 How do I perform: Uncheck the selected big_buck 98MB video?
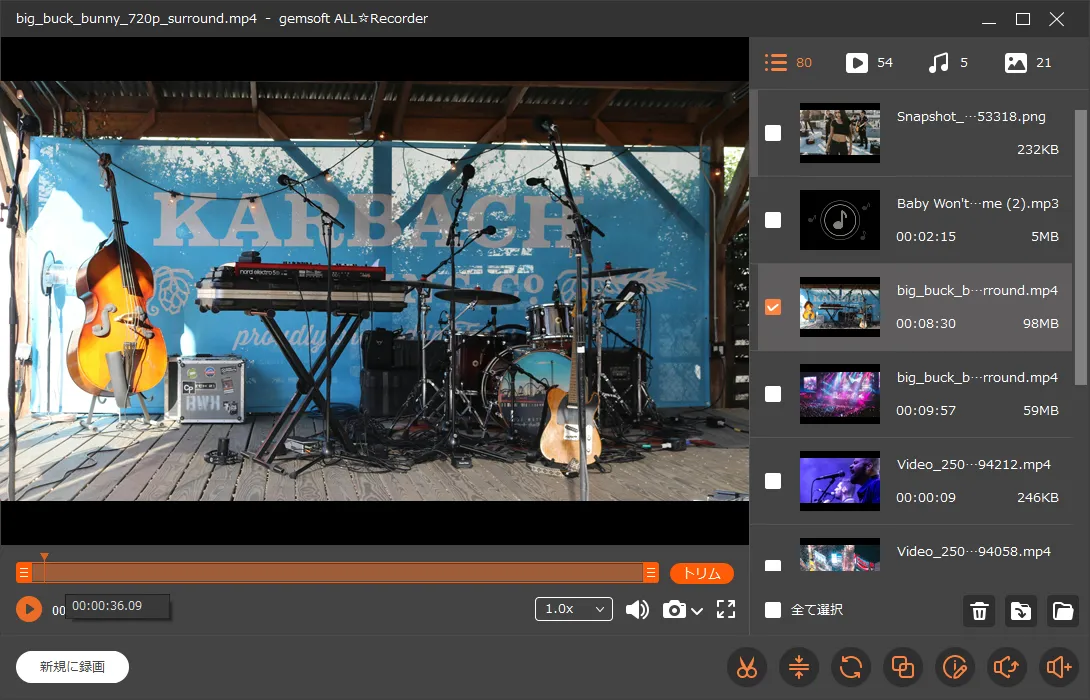coord(773,307)
